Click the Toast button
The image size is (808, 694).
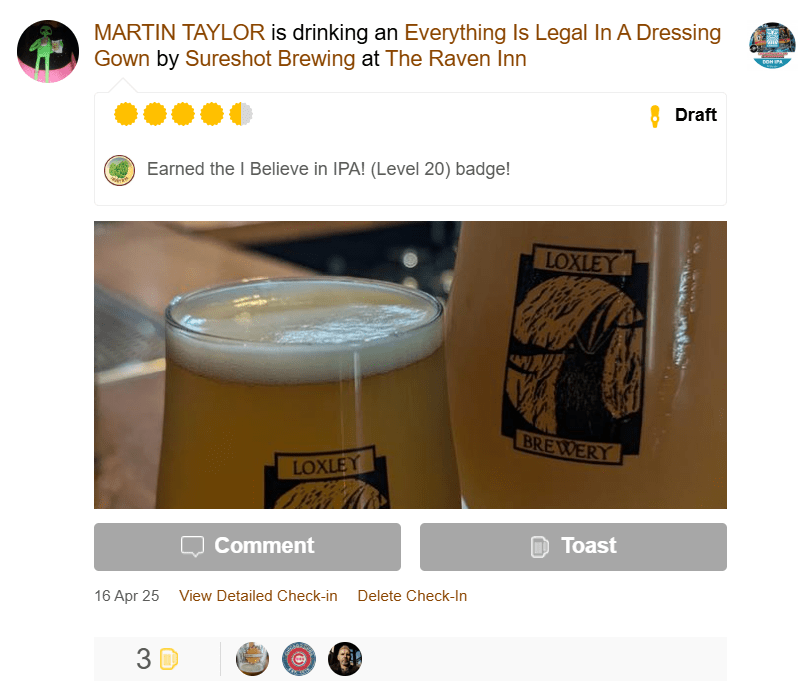point(573,547)
